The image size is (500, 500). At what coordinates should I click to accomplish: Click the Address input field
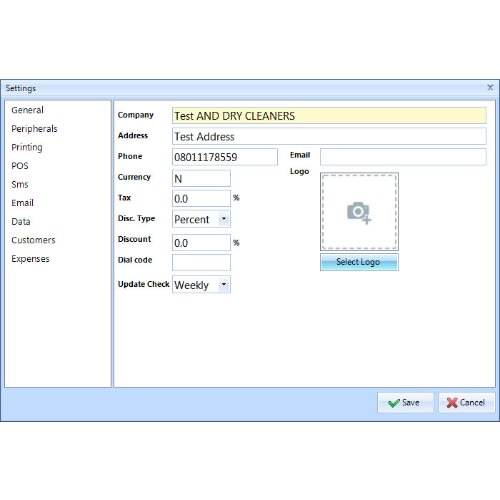pyautogui.click(x=329, y=136)
